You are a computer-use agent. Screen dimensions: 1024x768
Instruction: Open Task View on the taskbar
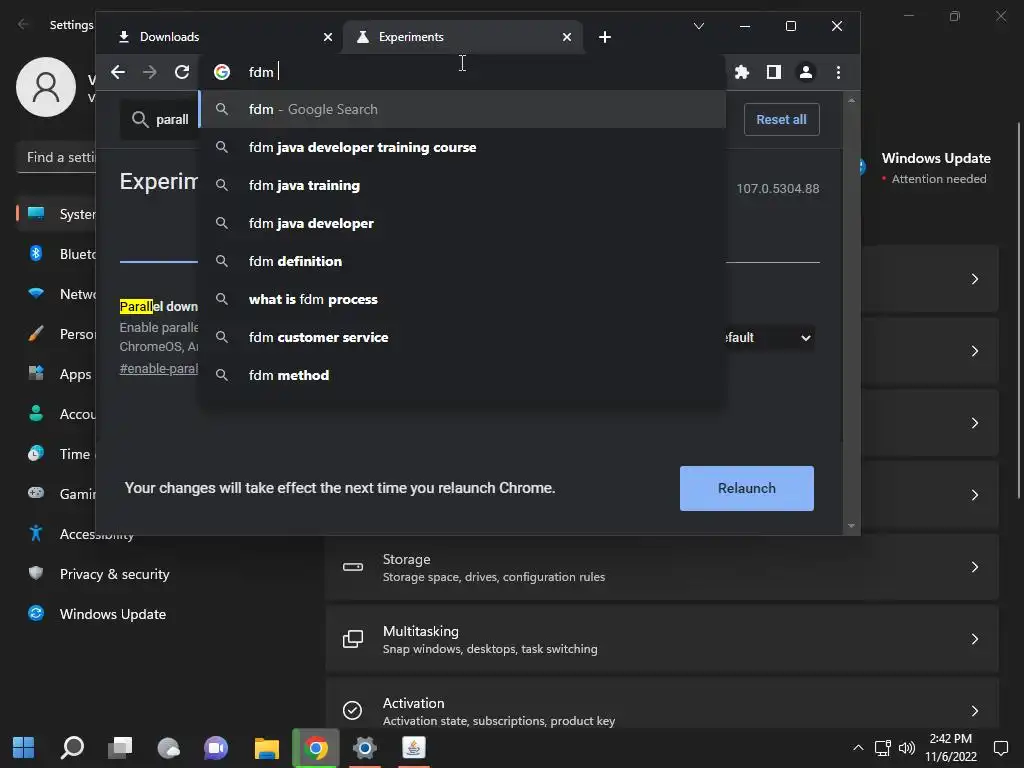tap(120, 748)
